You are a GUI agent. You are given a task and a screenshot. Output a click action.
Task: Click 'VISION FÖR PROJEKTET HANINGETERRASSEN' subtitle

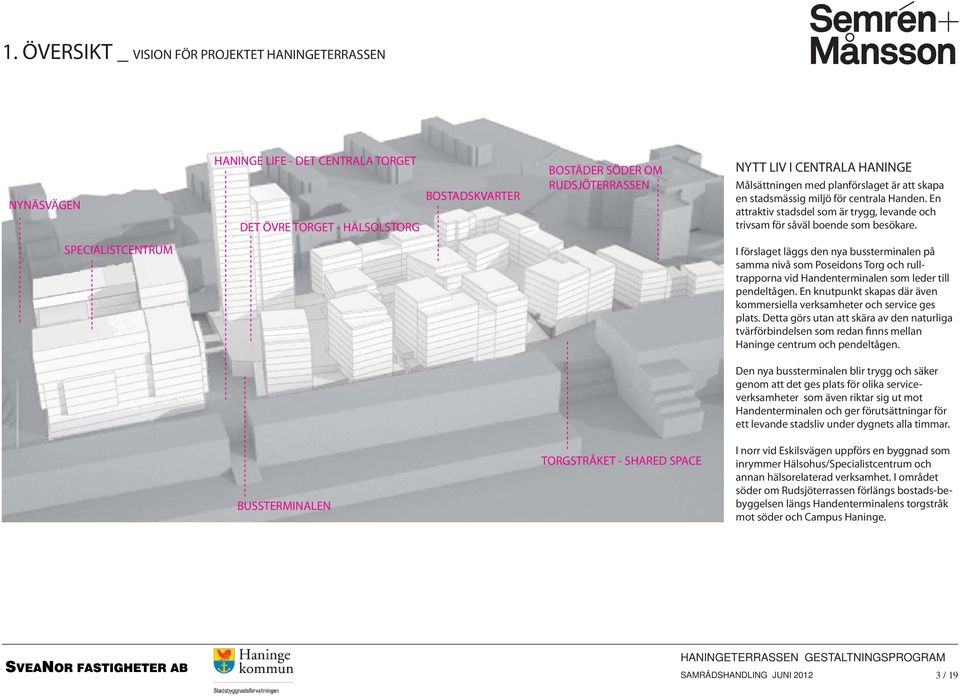point(259,54)
